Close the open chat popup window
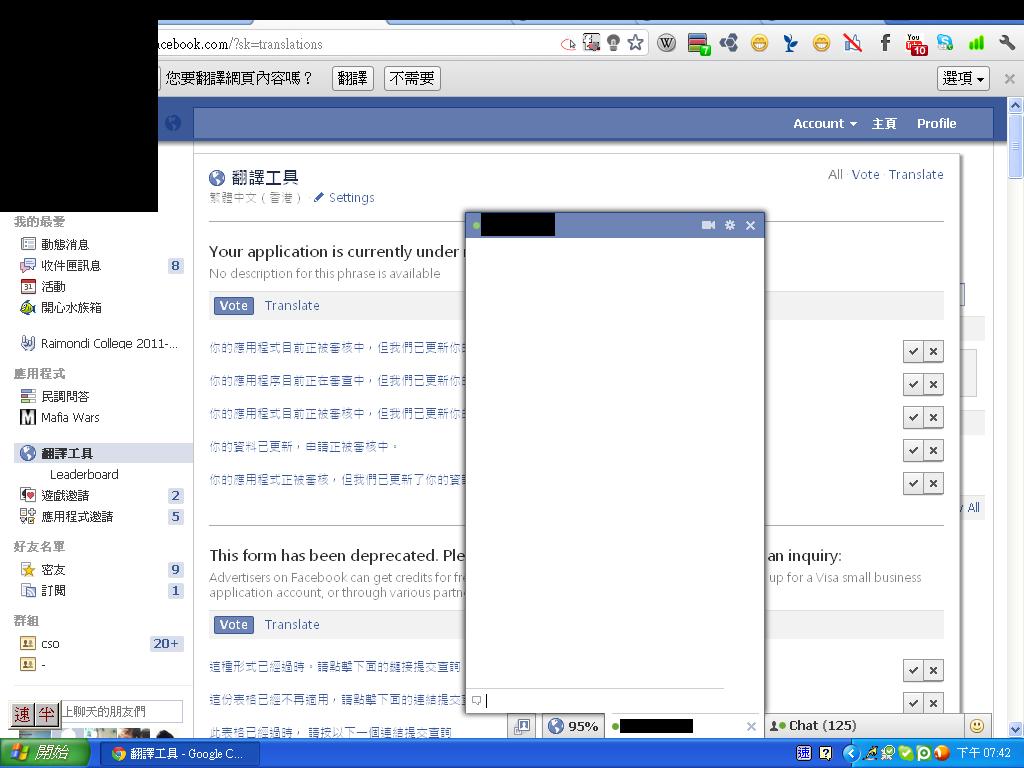1024x768 pixels. 750,225
